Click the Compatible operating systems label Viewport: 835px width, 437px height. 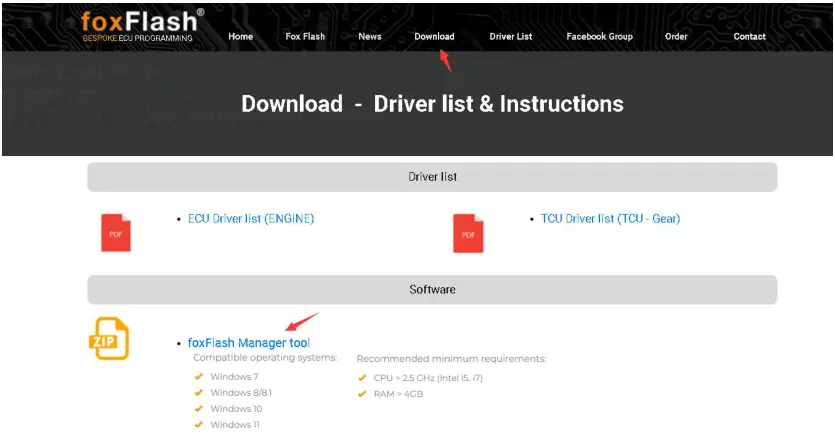coord(265,357)
